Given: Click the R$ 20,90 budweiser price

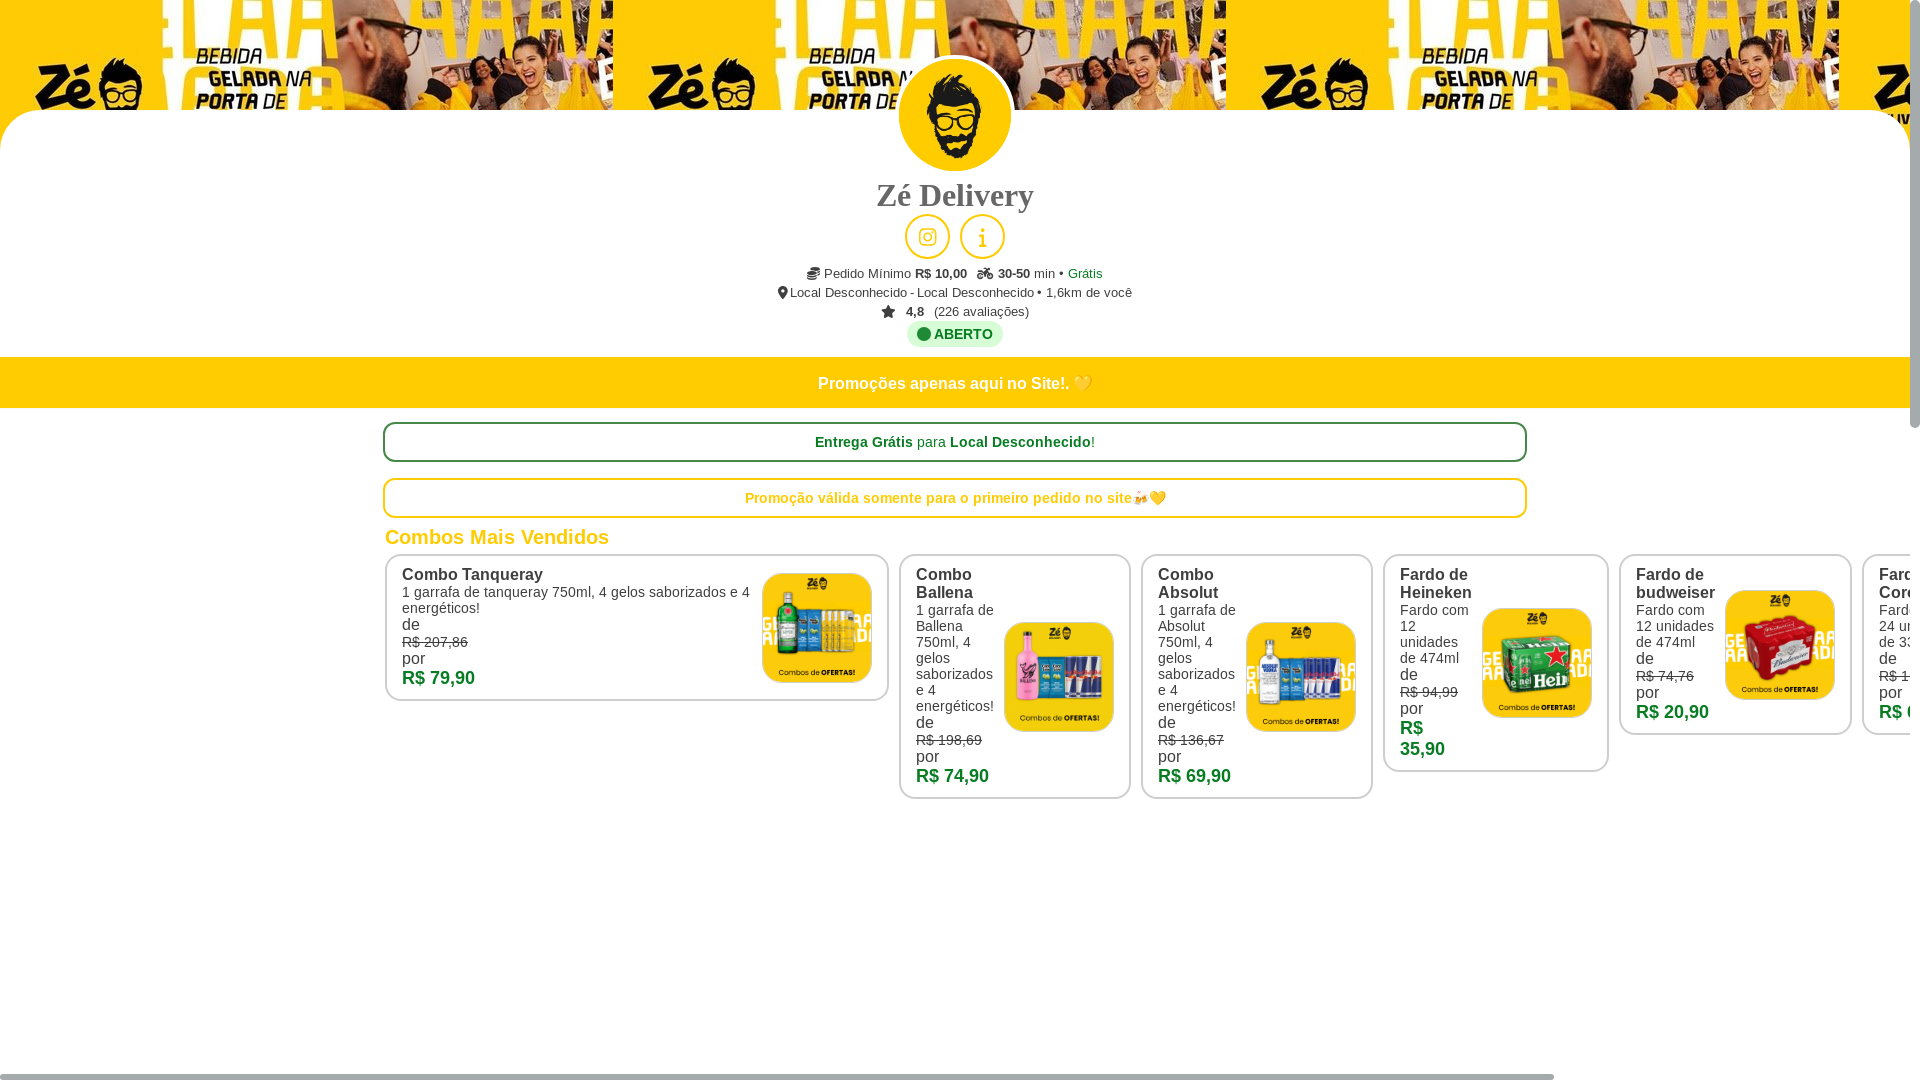Looking at the screenshot, I should [1672, 712].
